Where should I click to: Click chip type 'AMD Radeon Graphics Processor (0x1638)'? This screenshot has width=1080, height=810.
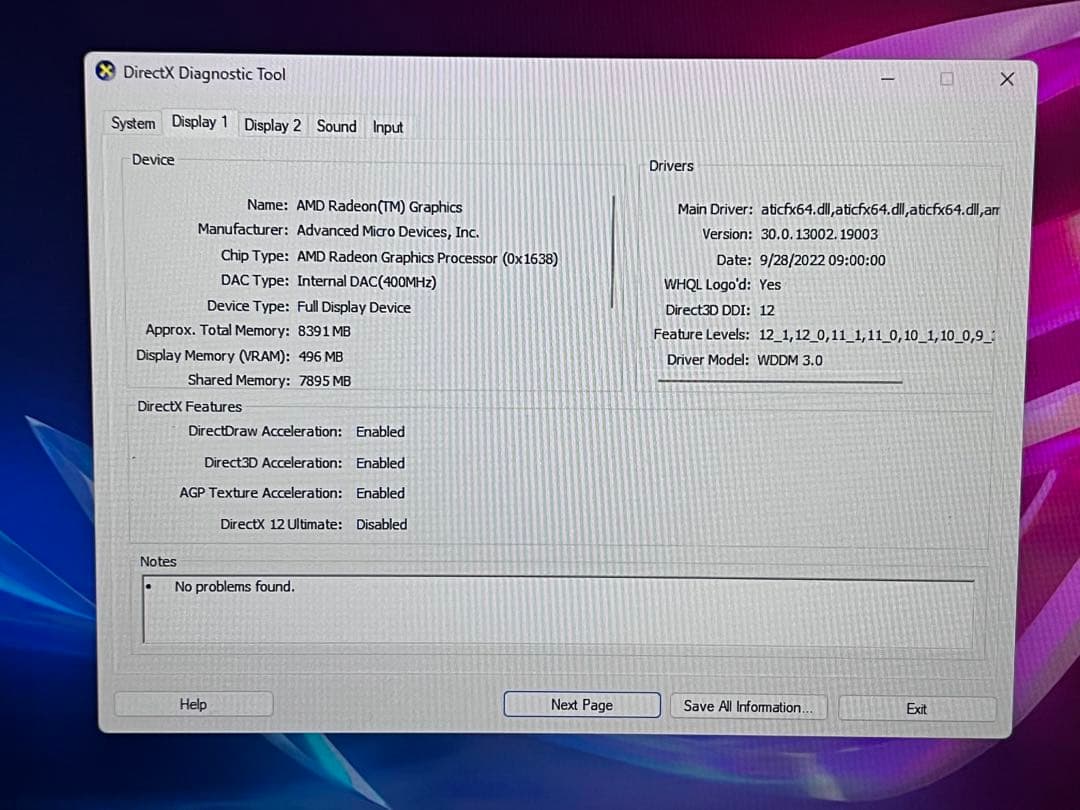click(427, 258)
